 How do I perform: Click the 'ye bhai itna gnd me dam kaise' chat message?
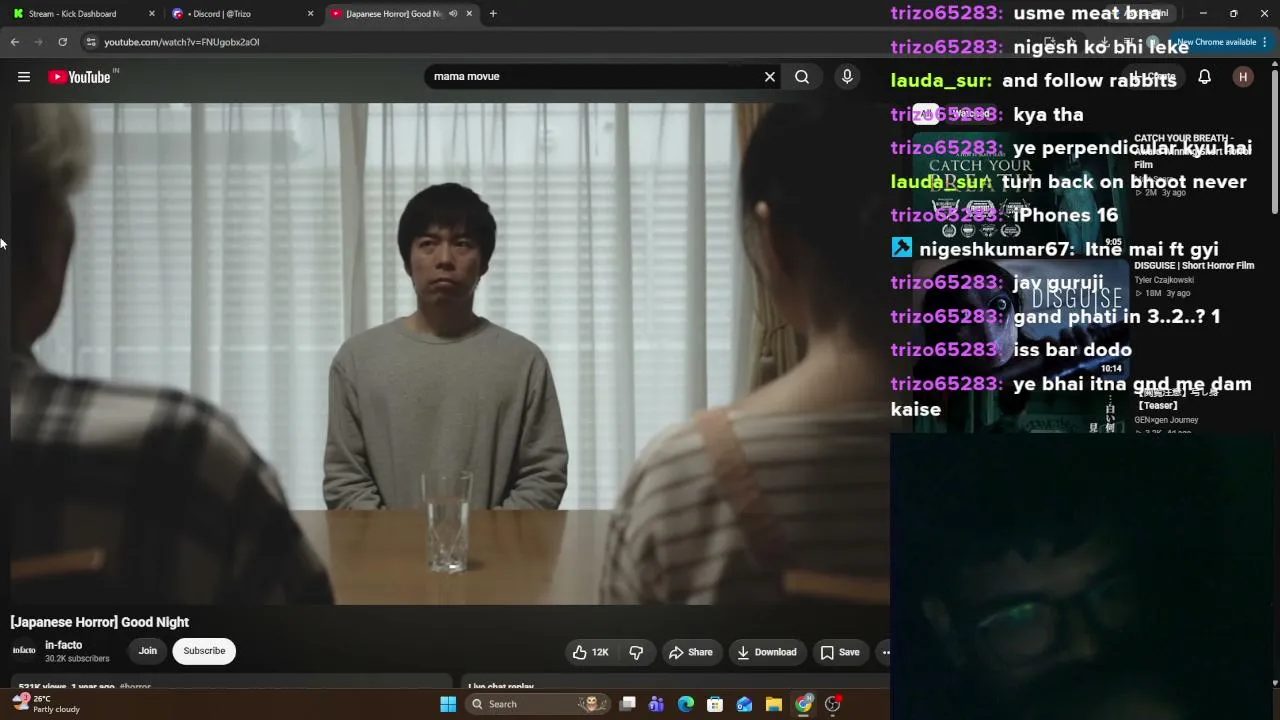point(1071,397)
